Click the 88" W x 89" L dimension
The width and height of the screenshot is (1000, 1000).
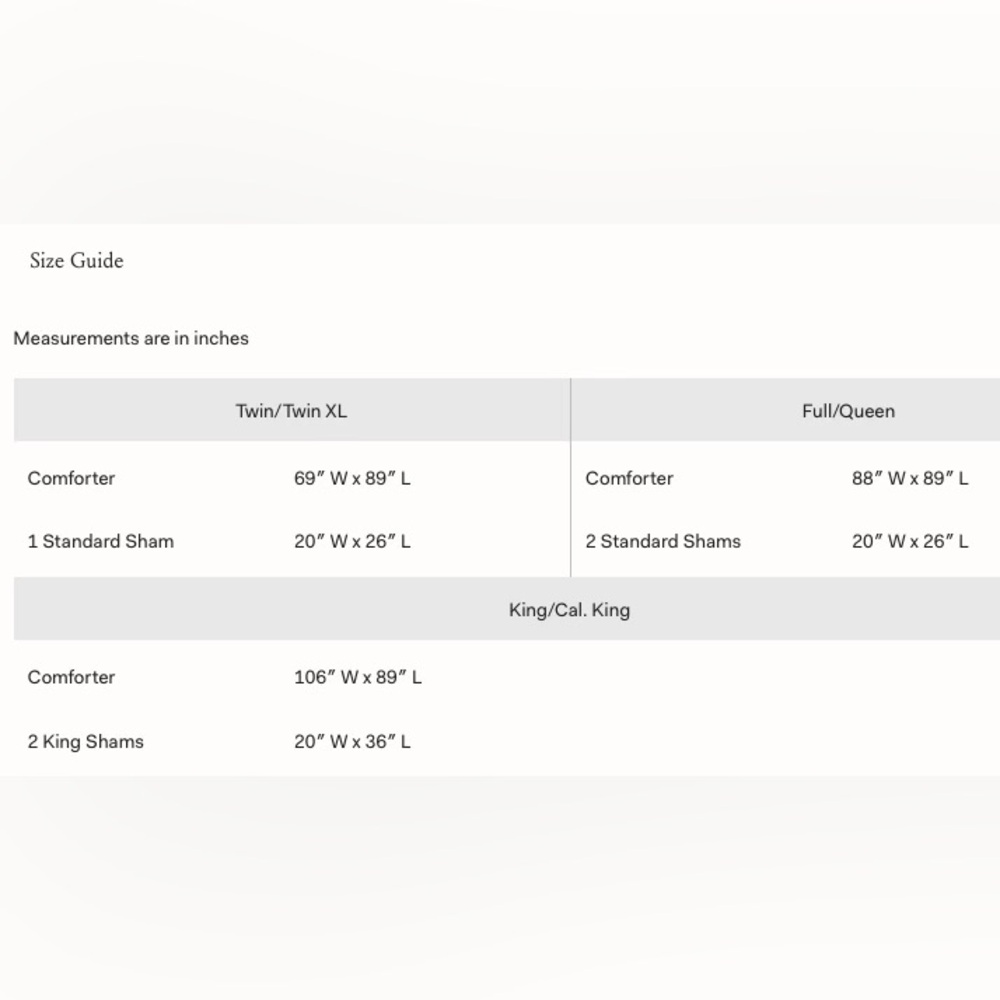[x=910, y=478]
